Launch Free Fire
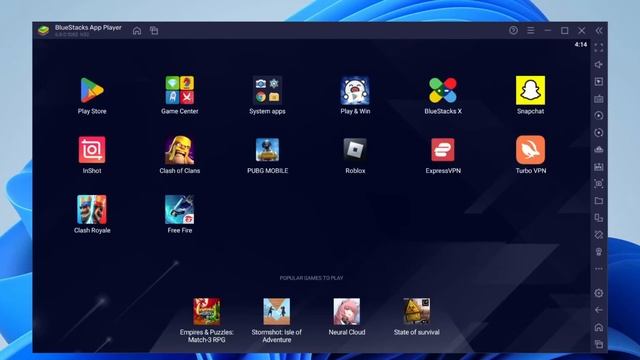 point(180,209)
